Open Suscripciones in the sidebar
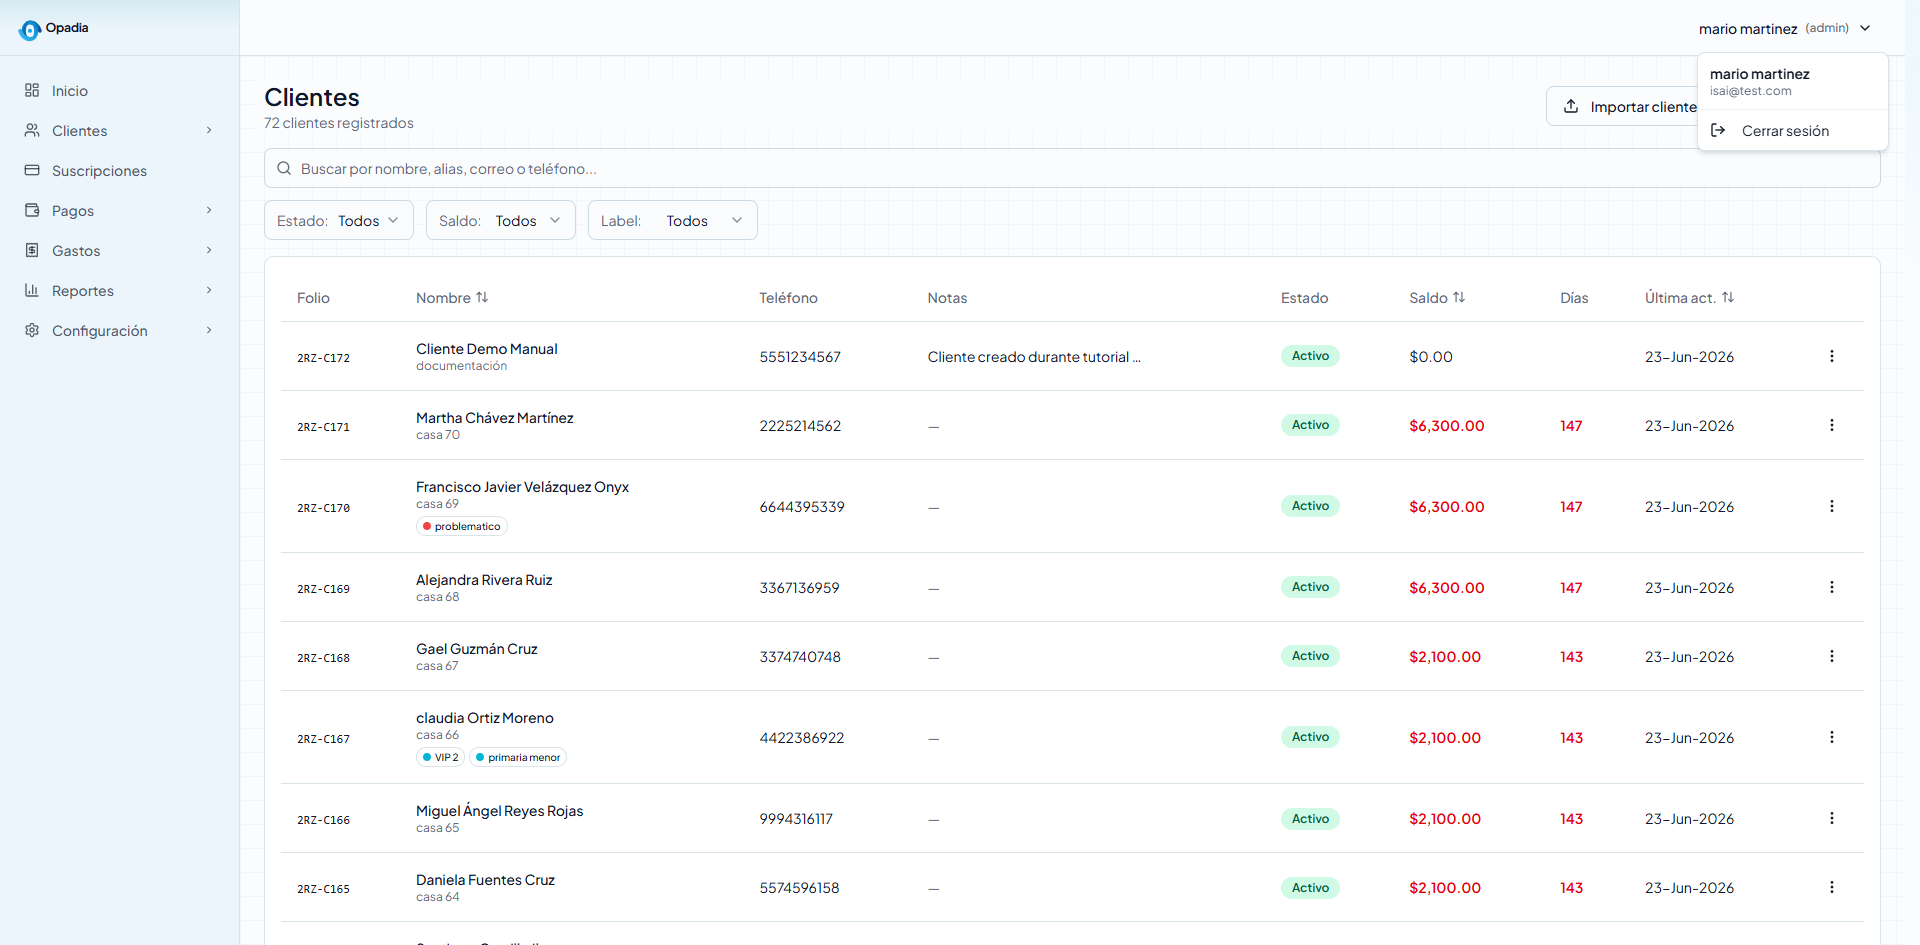1920x945 pixels. [120, 170]
